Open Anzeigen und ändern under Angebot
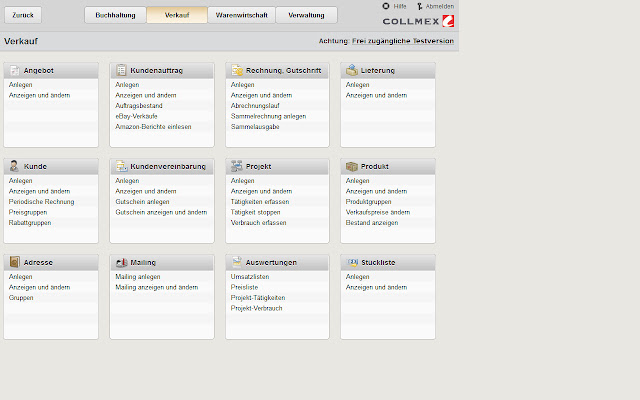Screen dimensions: 640x400 (x=39, y=95)
